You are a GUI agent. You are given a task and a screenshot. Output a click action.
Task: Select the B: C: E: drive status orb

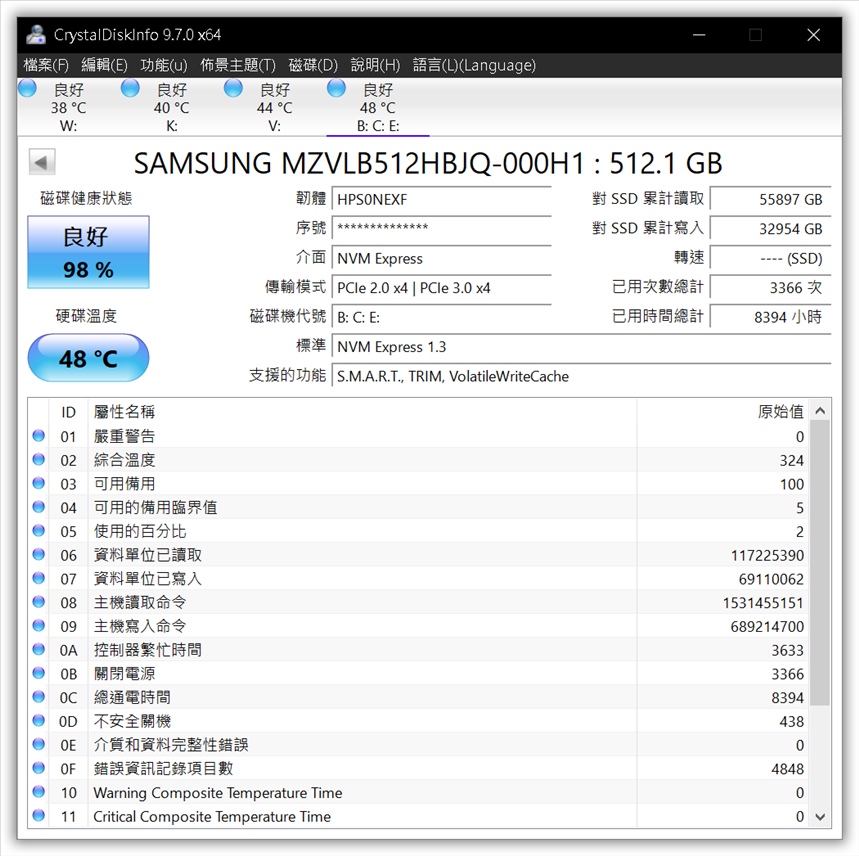tap(336, 88)
